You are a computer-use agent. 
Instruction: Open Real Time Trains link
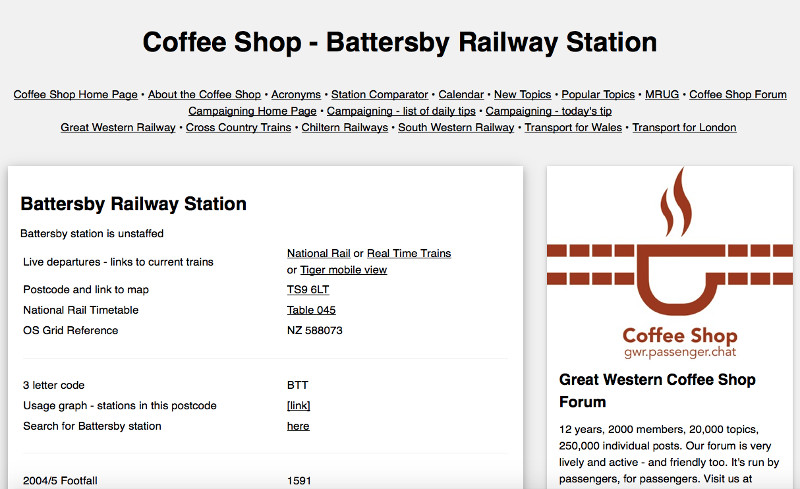point(409,254)
